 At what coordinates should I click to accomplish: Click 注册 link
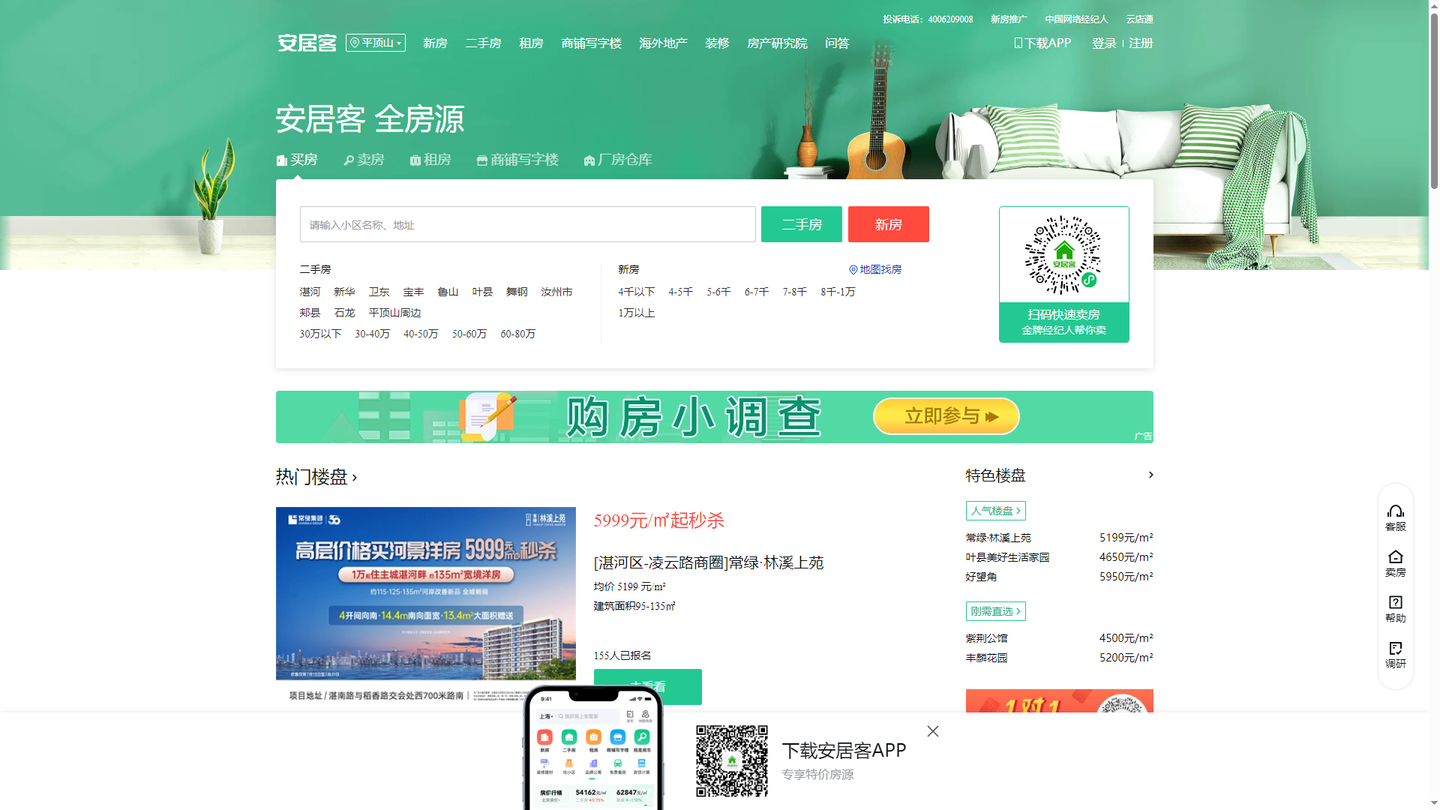(1141, 43)
